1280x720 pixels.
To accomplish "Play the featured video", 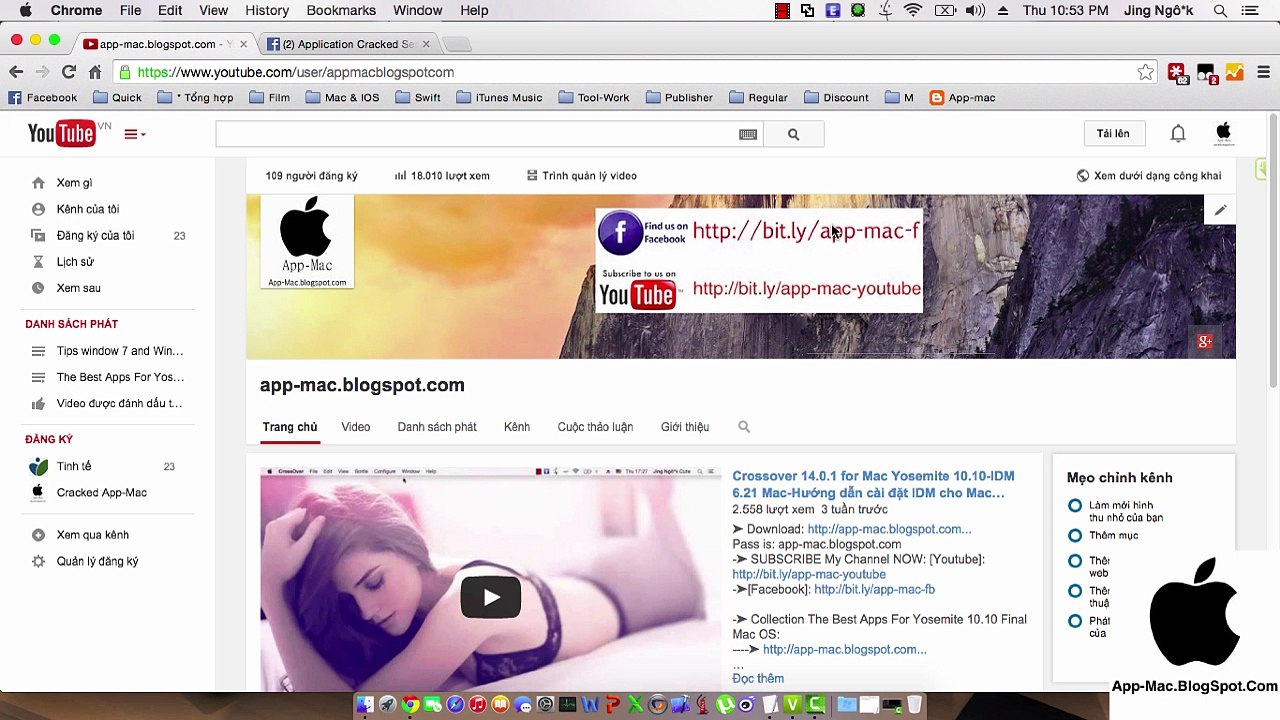I will point(490,597).
